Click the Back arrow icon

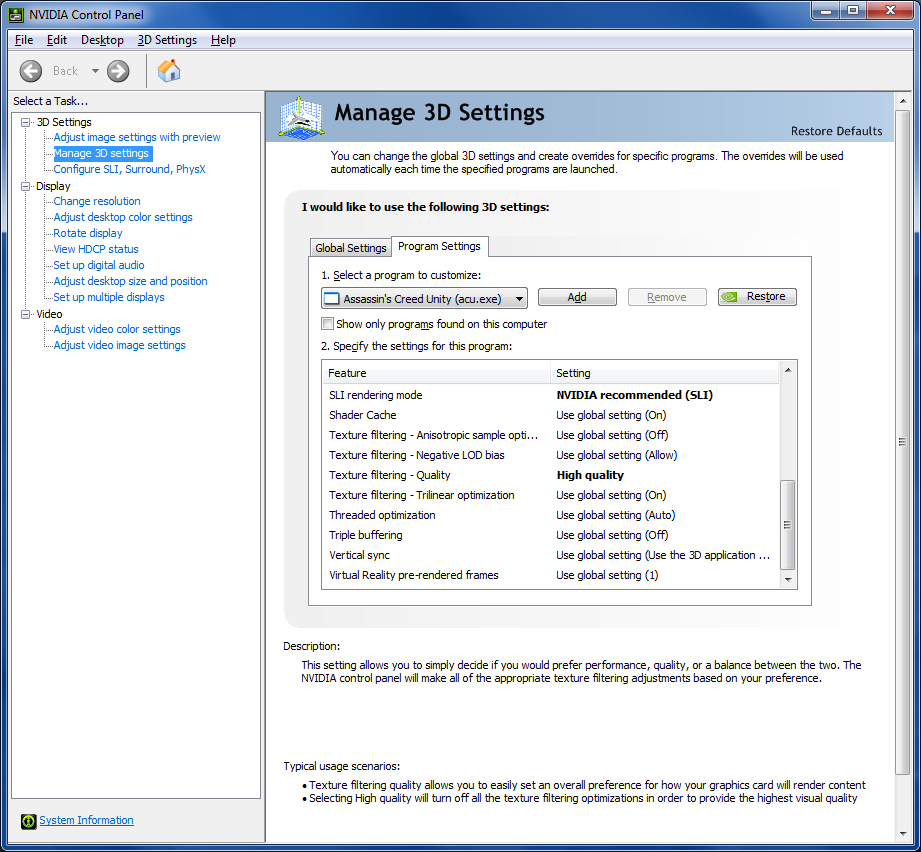[31, 71]
